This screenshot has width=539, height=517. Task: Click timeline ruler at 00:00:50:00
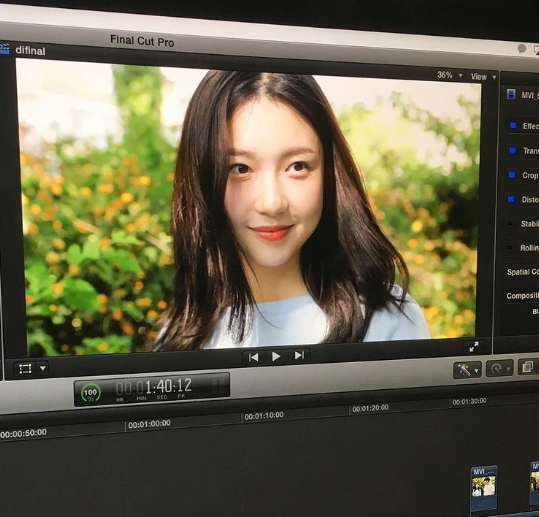pos(23,433)
